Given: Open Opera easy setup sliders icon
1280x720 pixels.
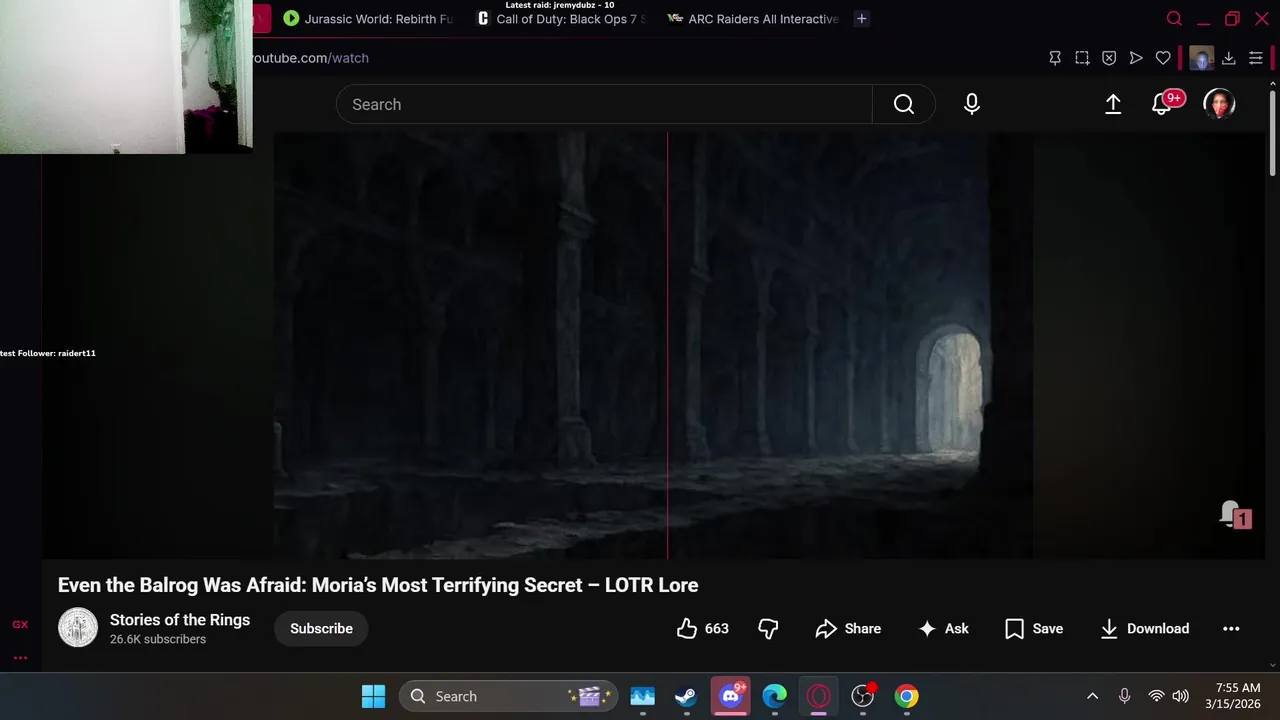Looking at the screenshot, I should [1256, 58].
